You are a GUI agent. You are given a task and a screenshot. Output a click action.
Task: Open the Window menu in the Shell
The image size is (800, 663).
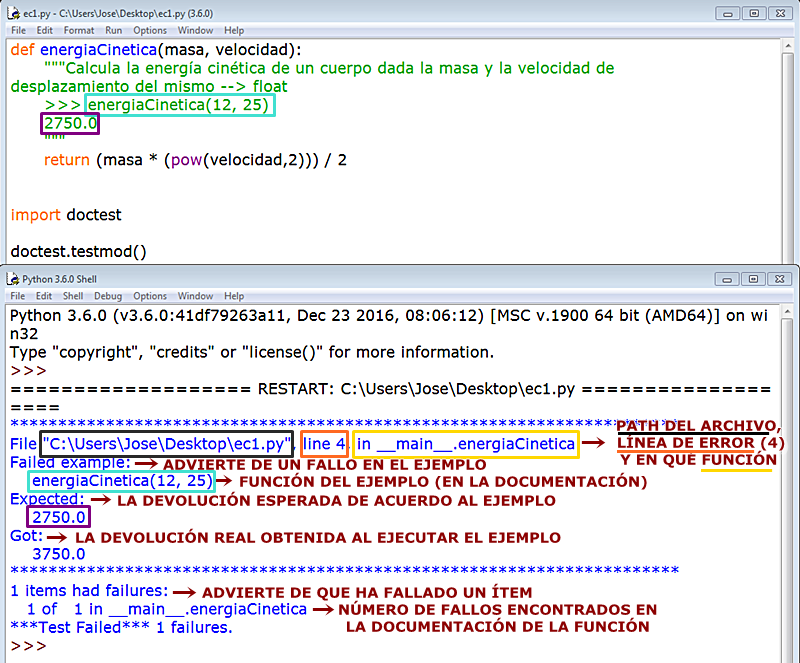point(192,296)
